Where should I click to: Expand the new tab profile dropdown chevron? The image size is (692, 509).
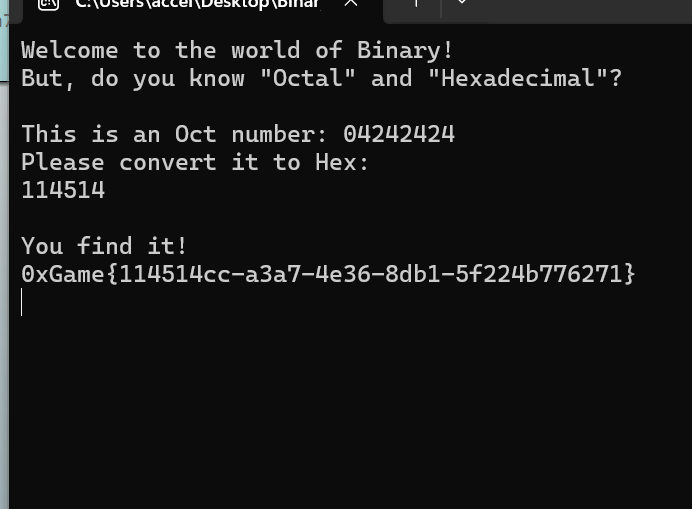pos(462,3)
